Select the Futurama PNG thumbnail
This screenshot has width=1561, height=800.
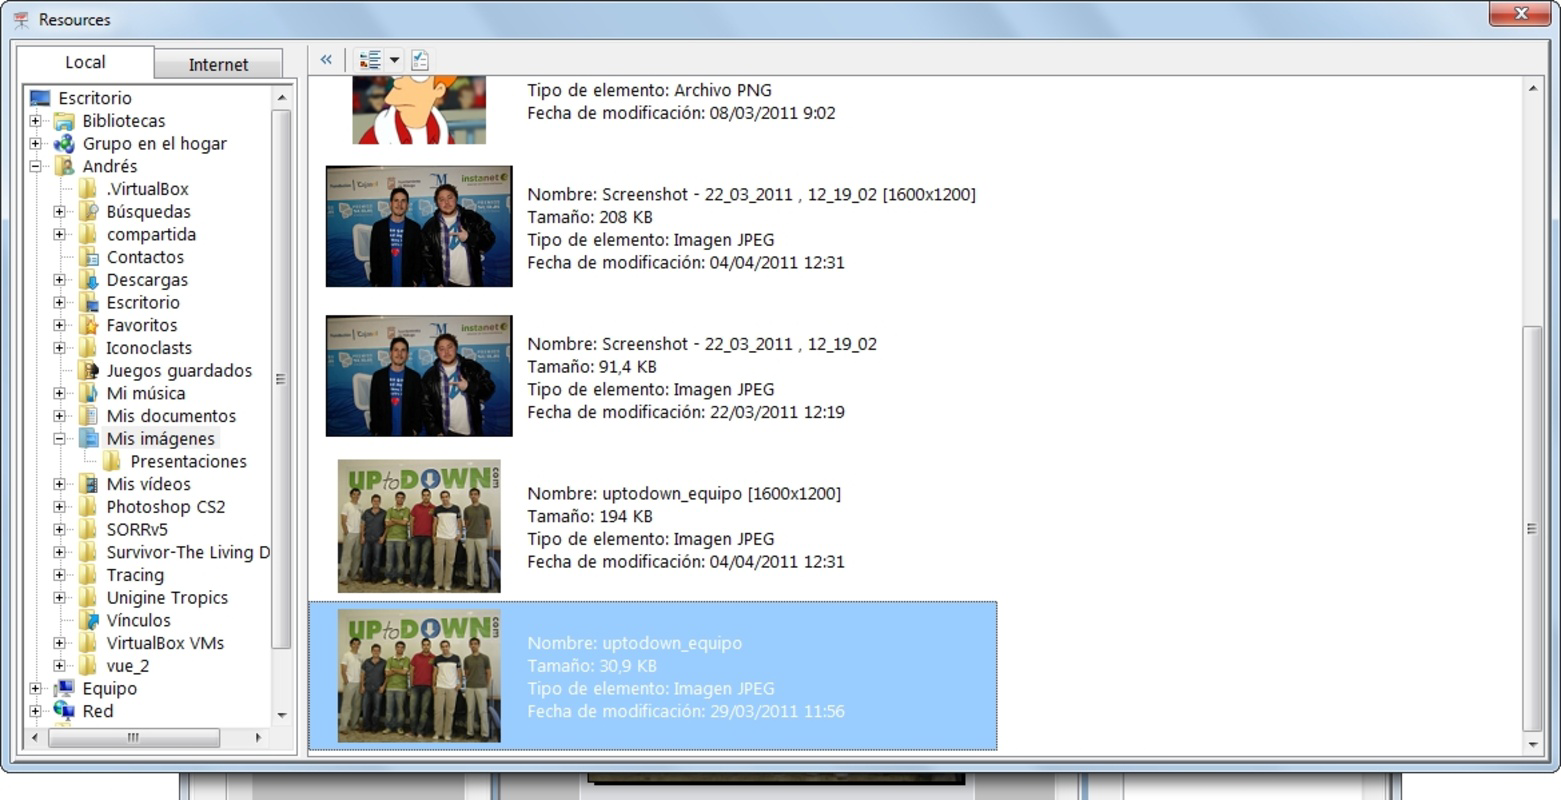419,110
